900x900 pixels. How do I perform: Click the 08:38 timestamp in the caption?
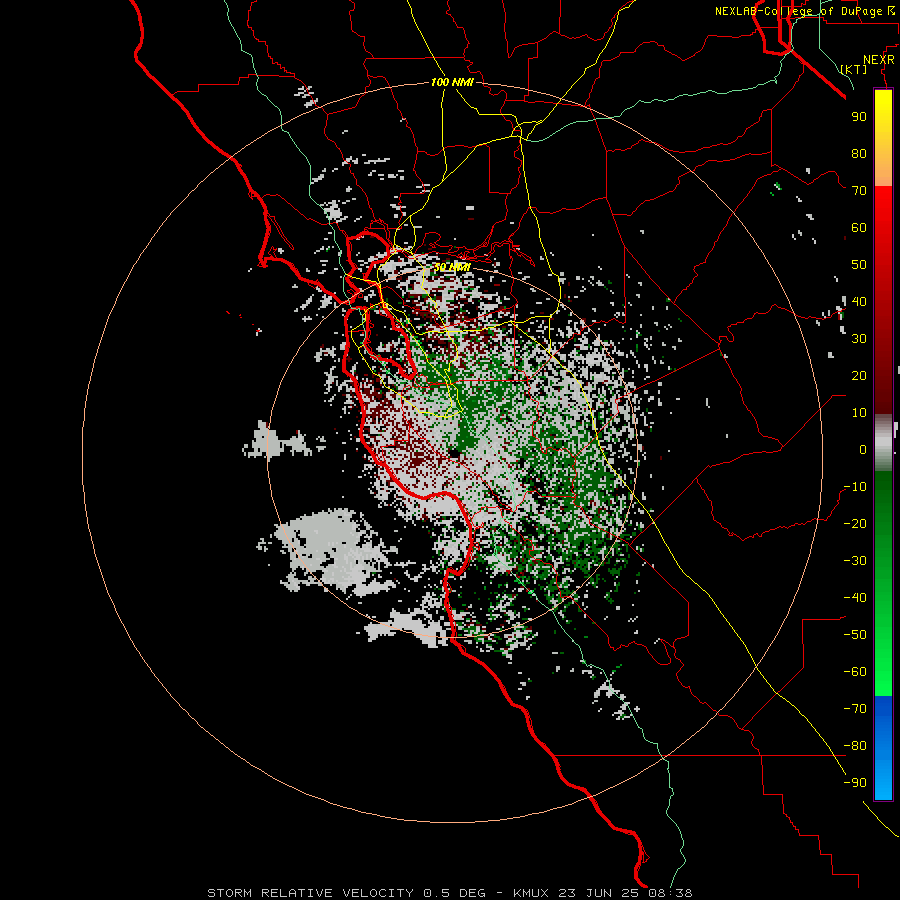point(670,893)
